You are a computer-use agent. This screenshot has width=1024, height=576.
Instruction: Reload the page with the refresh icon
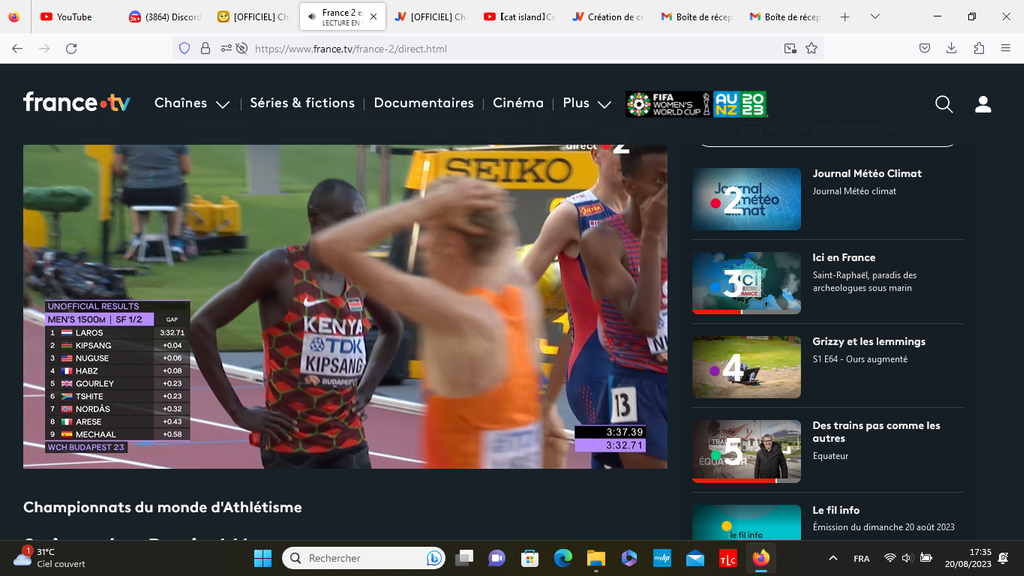pos(71,48)
